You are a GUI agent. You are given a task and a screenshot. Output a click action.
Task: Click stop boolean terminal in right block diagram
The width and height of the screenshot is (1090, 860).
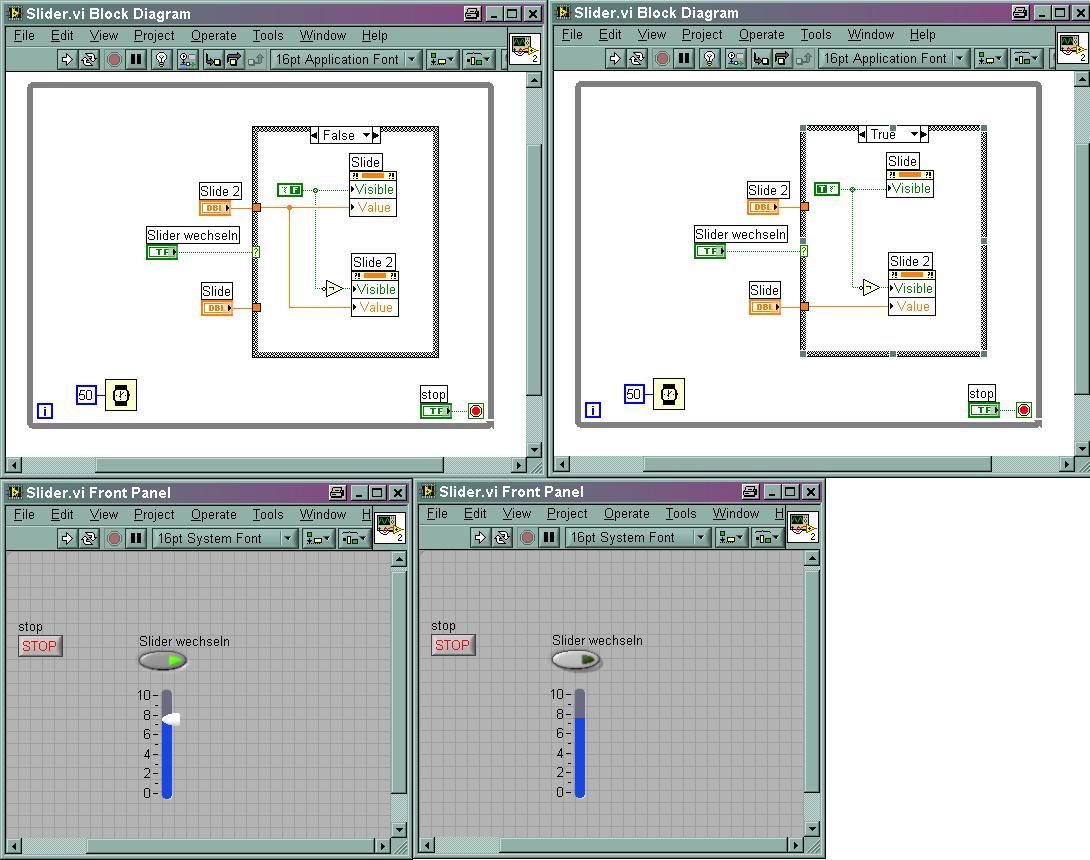(x=984, y=410)
